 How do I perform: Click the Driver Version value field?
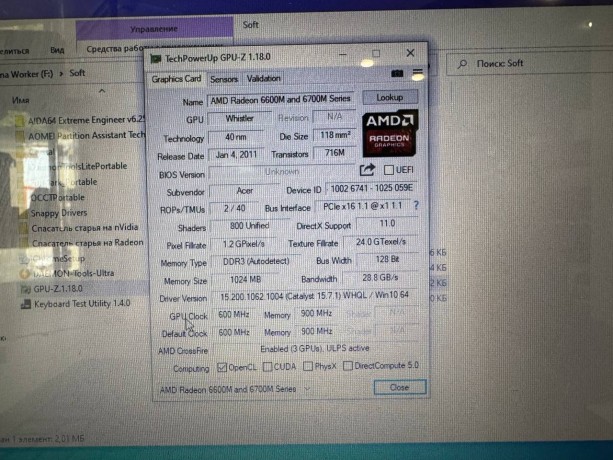coord(314,296)
